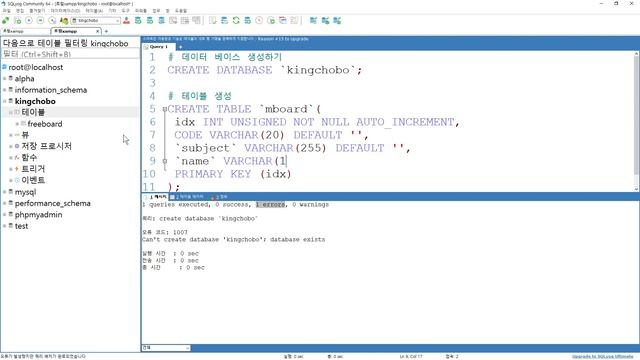Image resolution: width=640 pixels, height=360 pixels.
Task: Select the freeboard table
Action: coord(45,124)
